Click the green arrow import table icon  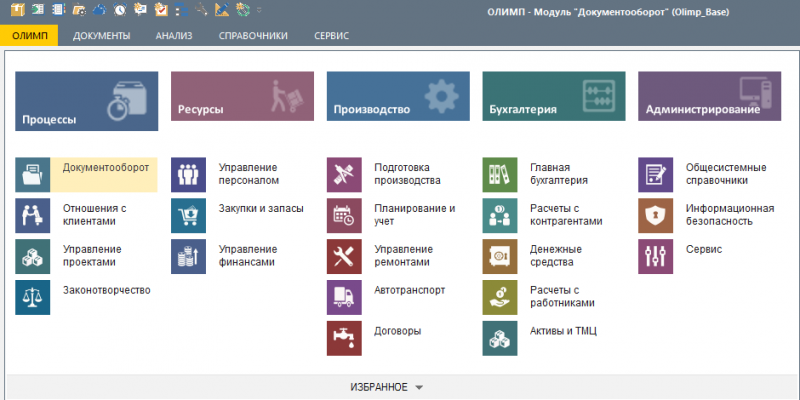(x=38, y=9)
